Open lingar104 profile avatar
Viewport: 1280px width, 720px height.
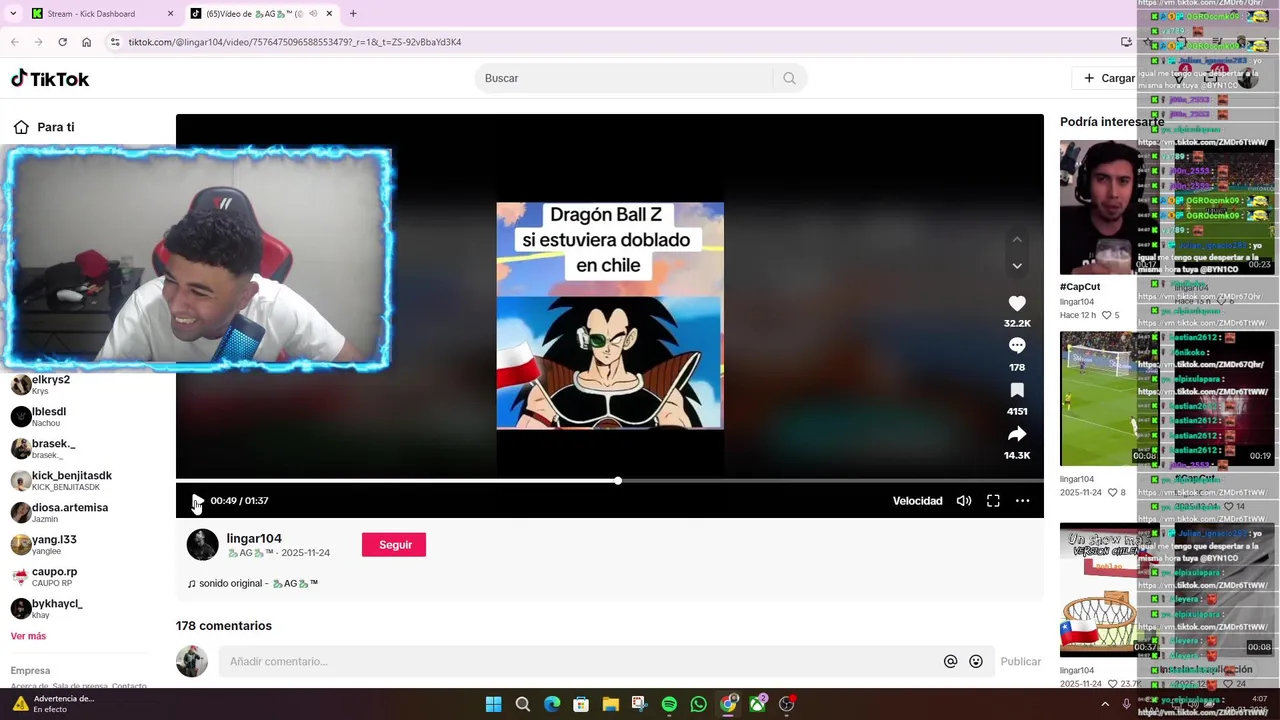(202, 545)
